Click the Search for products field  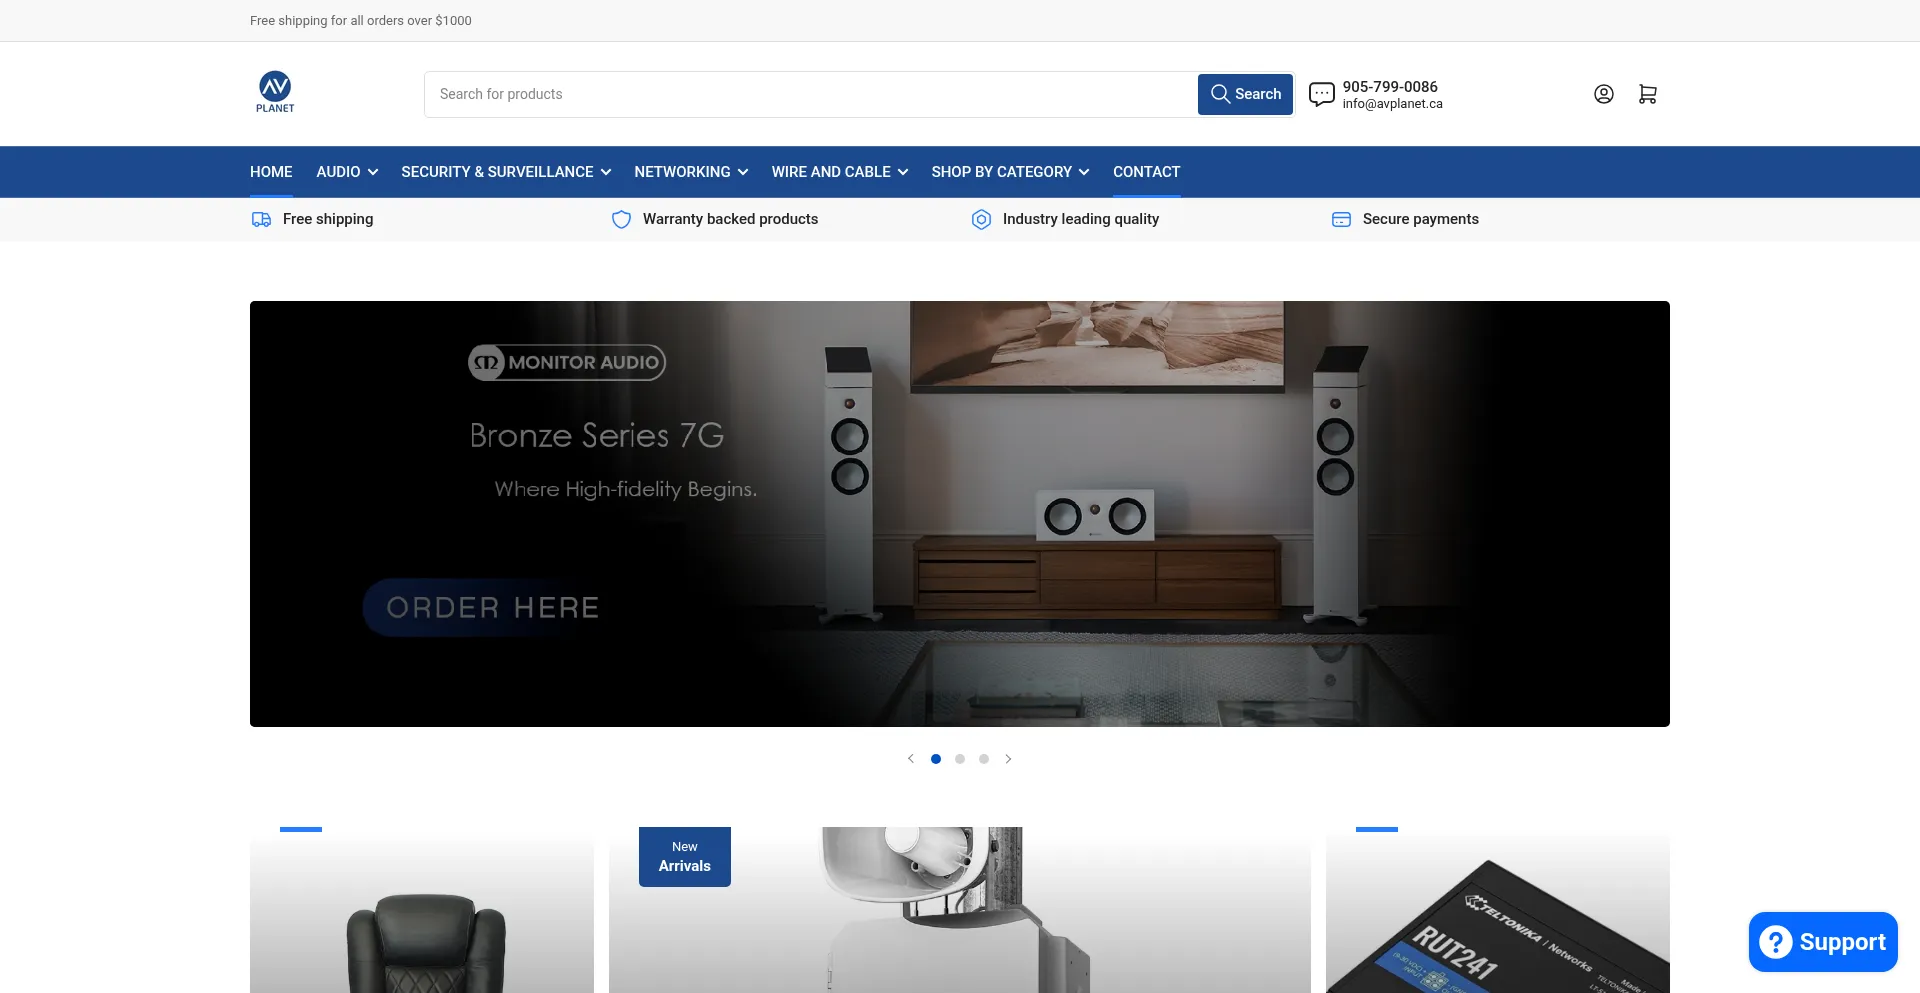(810, 94)
